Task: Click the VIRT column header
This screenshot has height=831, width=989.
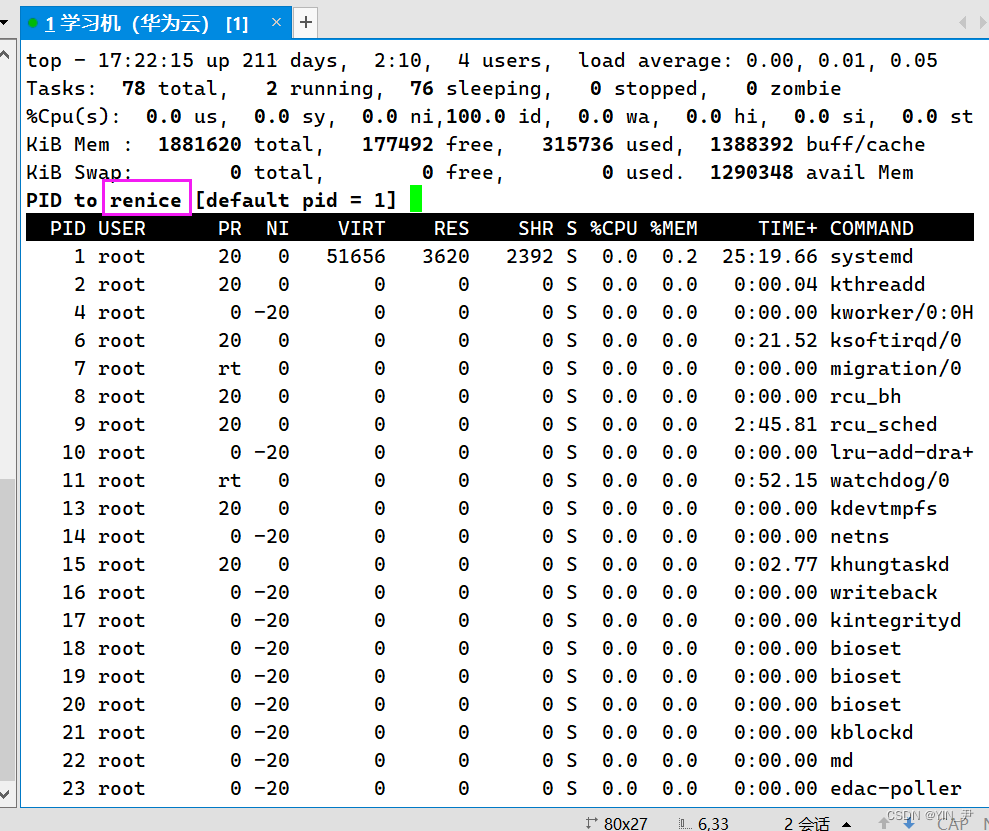Action: (361, 228)
